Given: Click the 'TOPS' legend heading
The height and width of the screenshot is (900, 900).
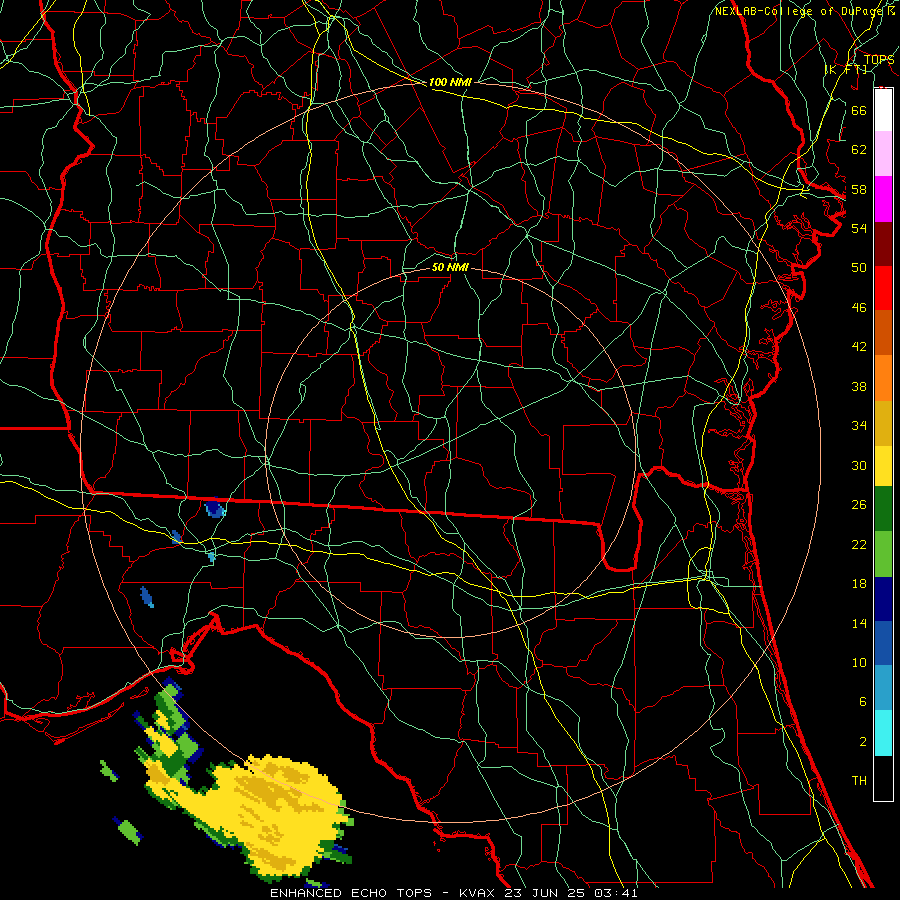Looking at the screenshot, I should point(878,60).
